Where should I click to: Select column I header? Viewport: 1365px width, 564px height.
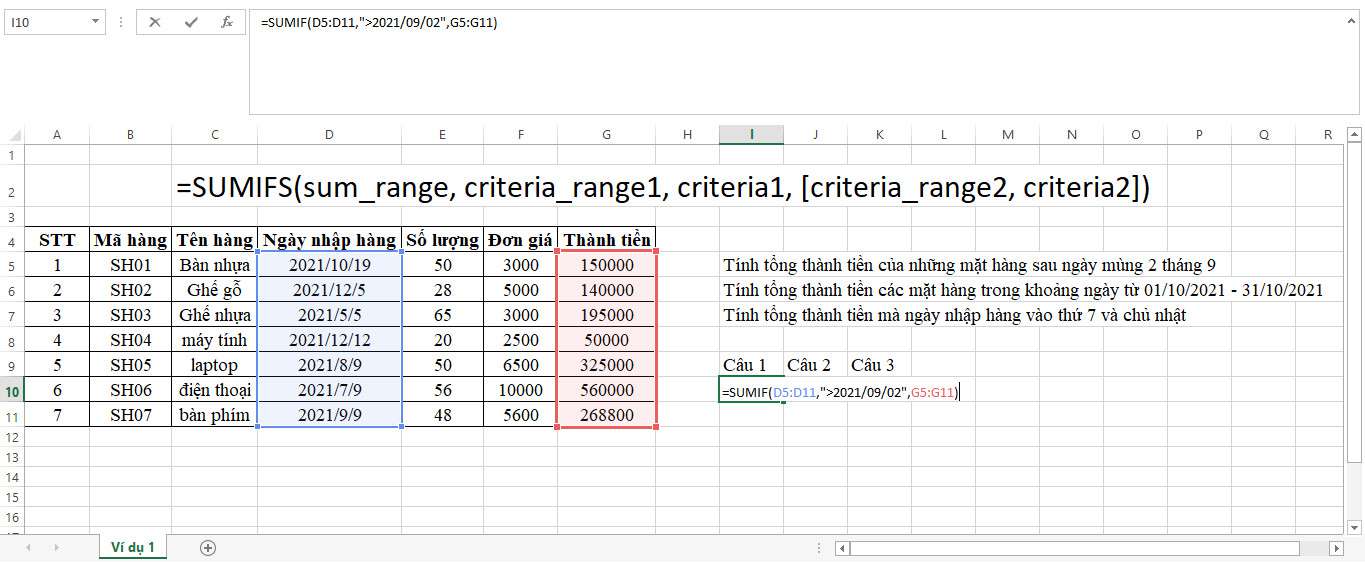click(751, 134)
